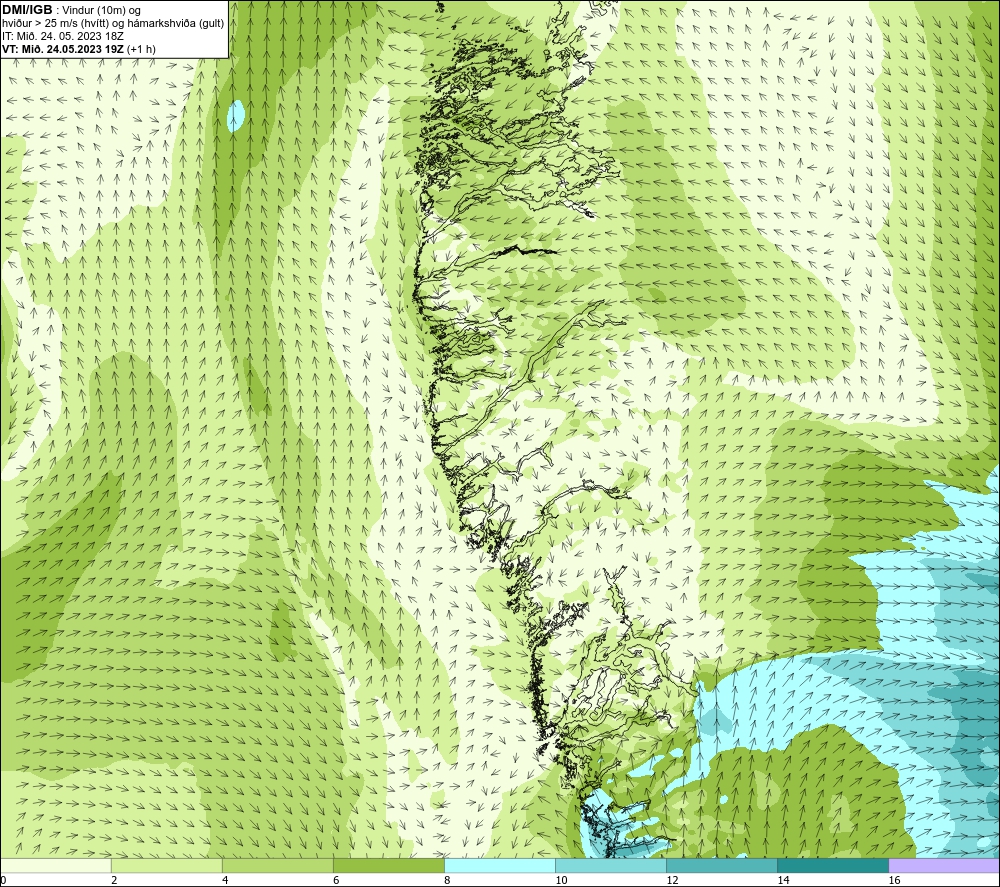
Task: Select the medium green 4–6 scale swatch
Action: (x=277, y=865)
